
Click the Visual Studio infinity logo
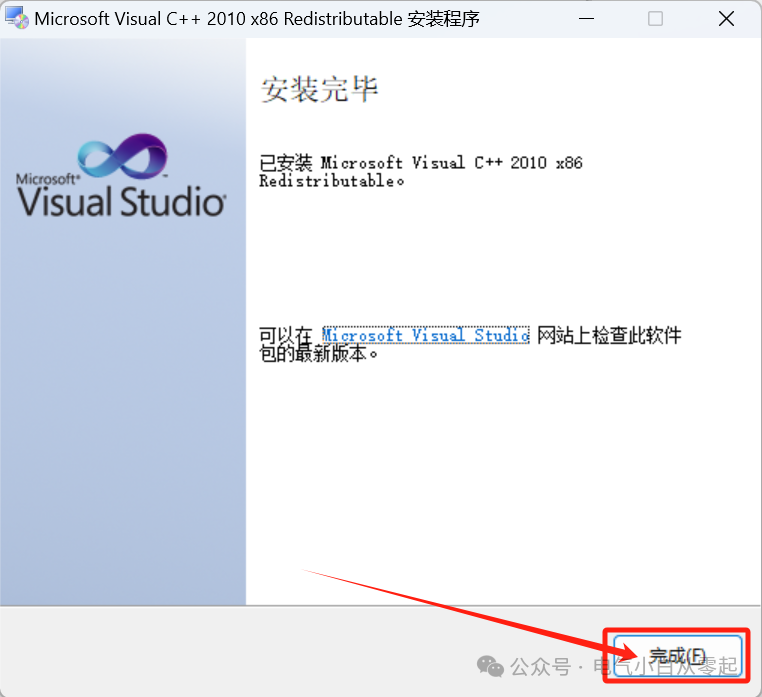pos(122,156)
